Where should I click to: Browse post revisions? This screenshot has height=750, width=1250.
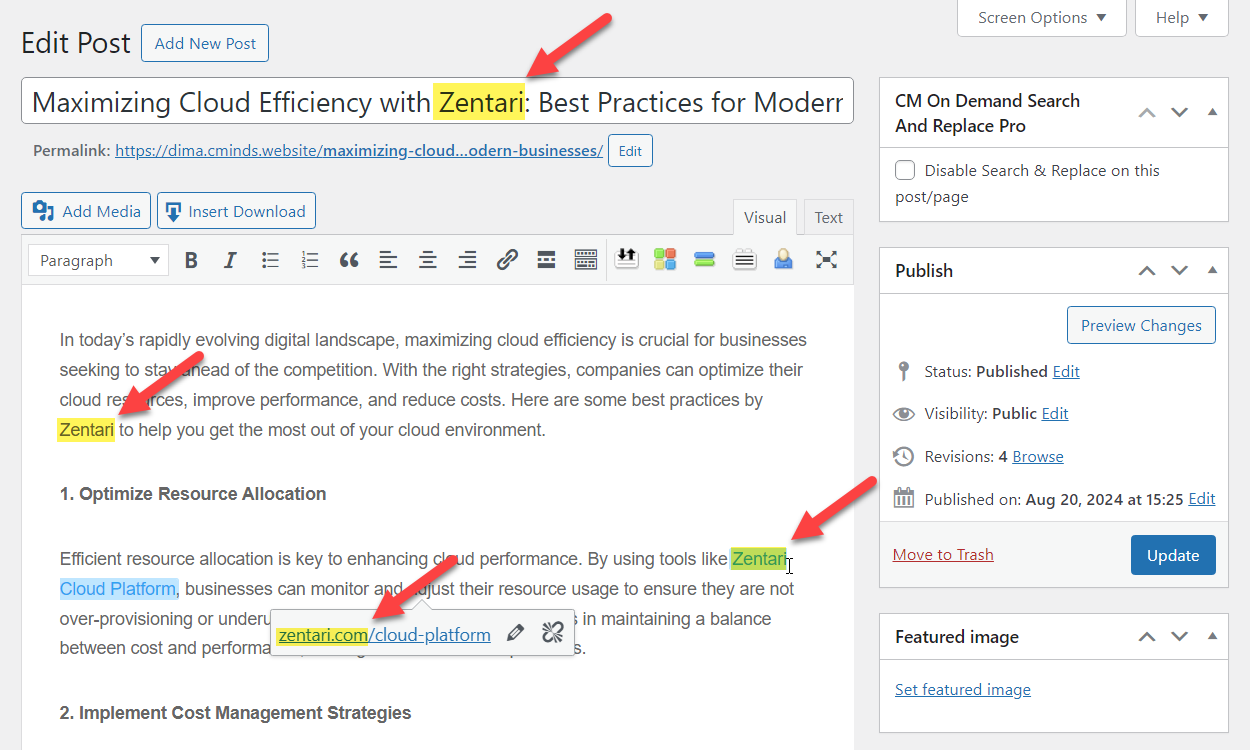coord(1038,456)
